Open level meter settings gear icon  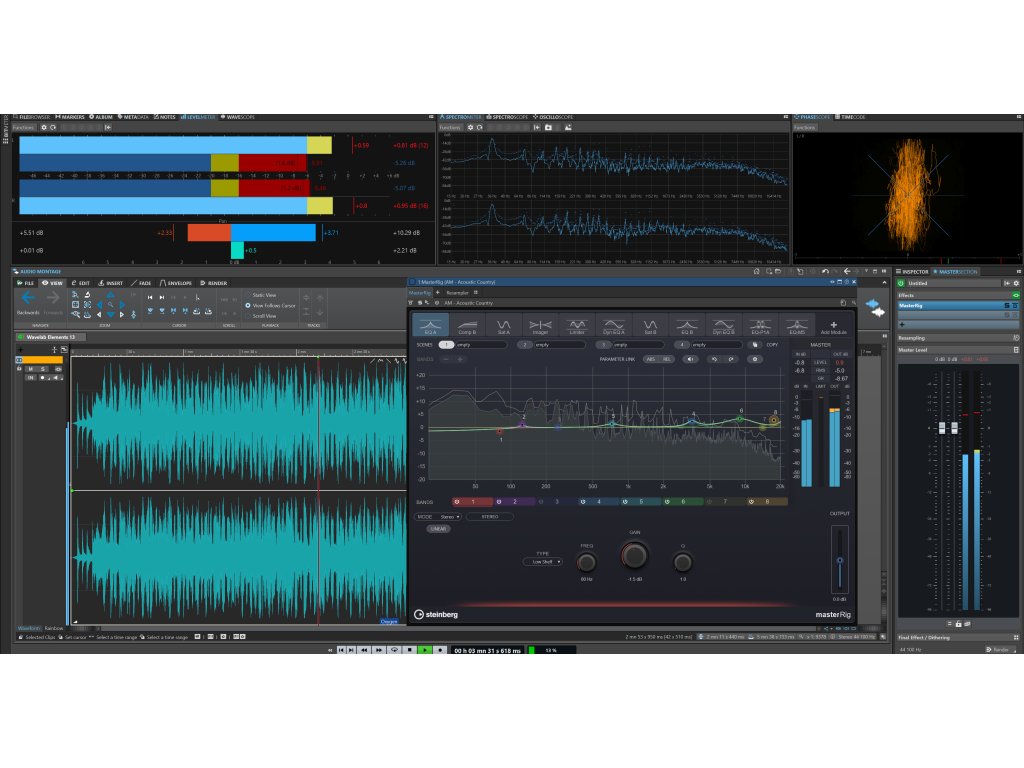coord(44,127)
